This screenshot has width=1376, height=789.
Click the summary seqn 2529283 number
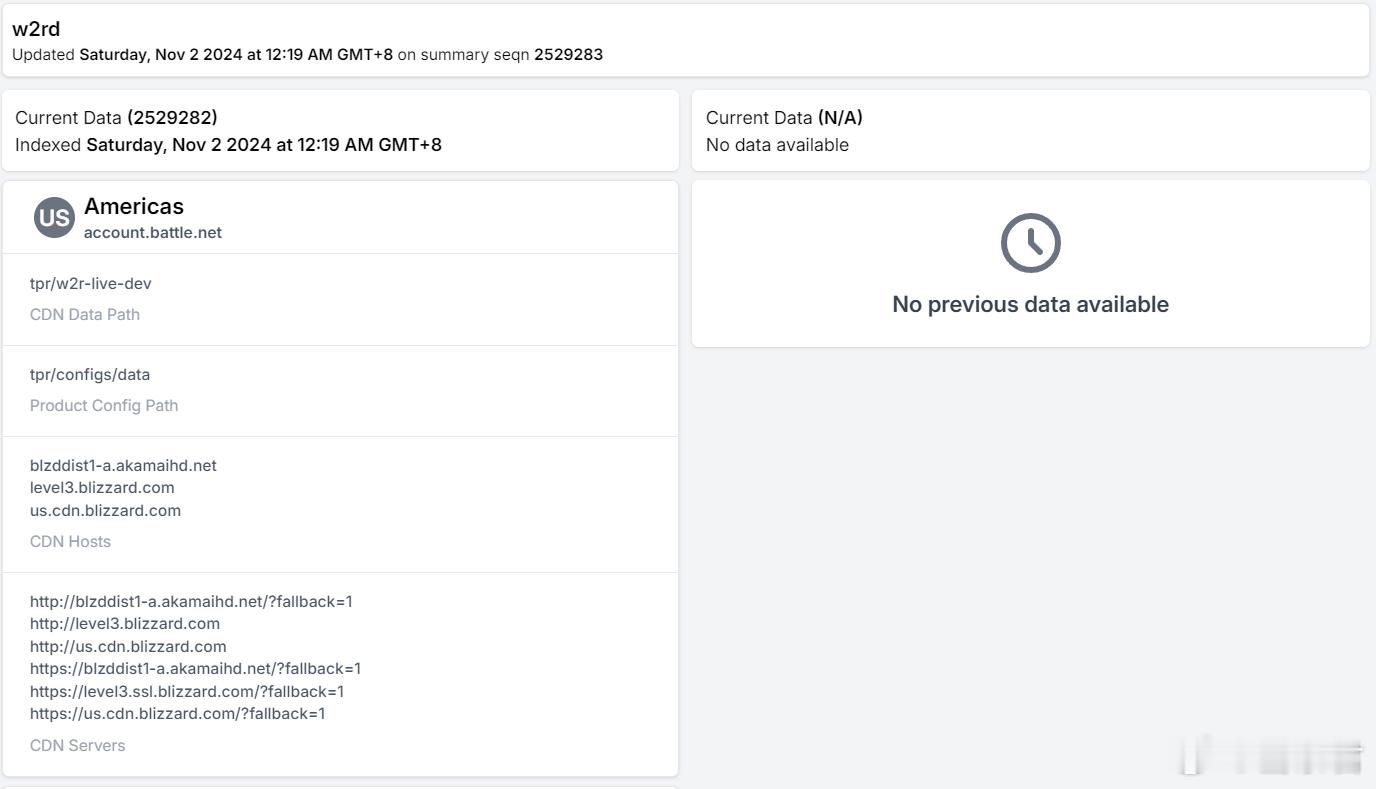click(568, 54)
